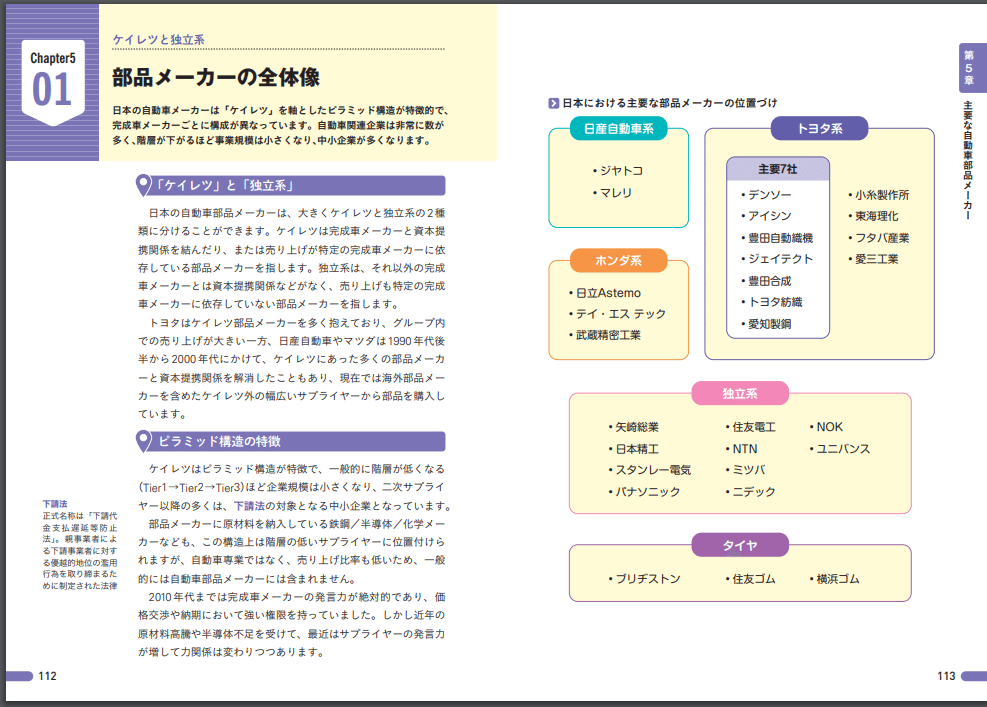Image resolution: width=987 pixels, height=707 pixels.
Task: Click the title 部品メーカーの全体像
Action: [x=216, y=77]
